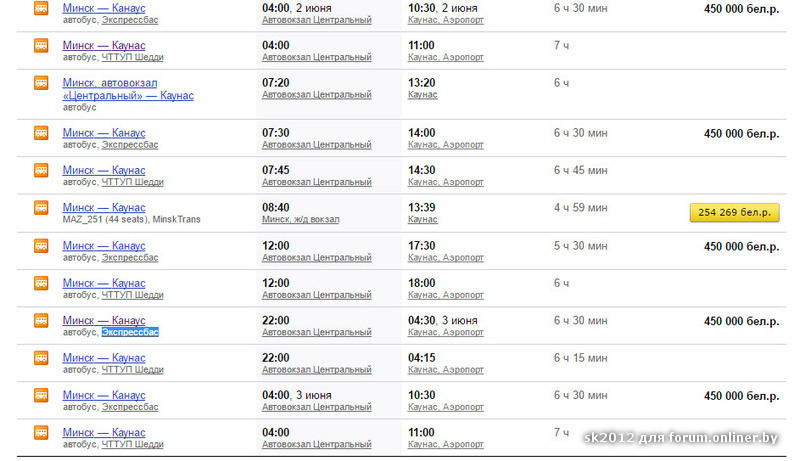The image size is (800, 461).
Task: Click ЧТТУП Шедди carrier in 07:45 row
Action: click(132, 182)
